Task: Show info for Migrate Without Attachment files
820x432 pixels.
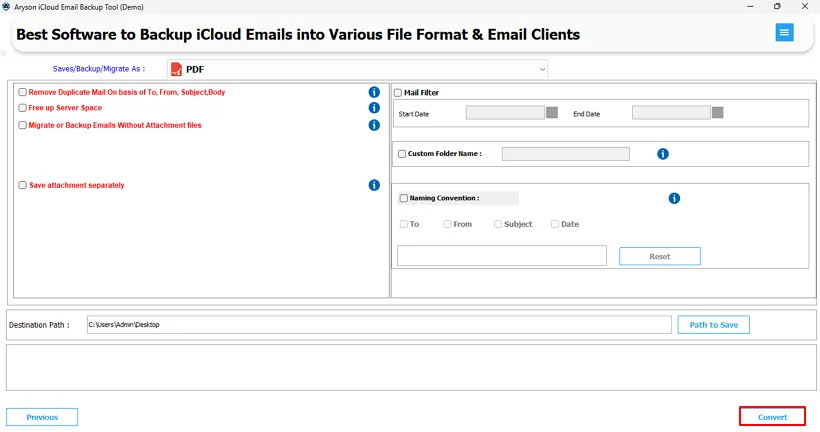Action: coord(374,125)
